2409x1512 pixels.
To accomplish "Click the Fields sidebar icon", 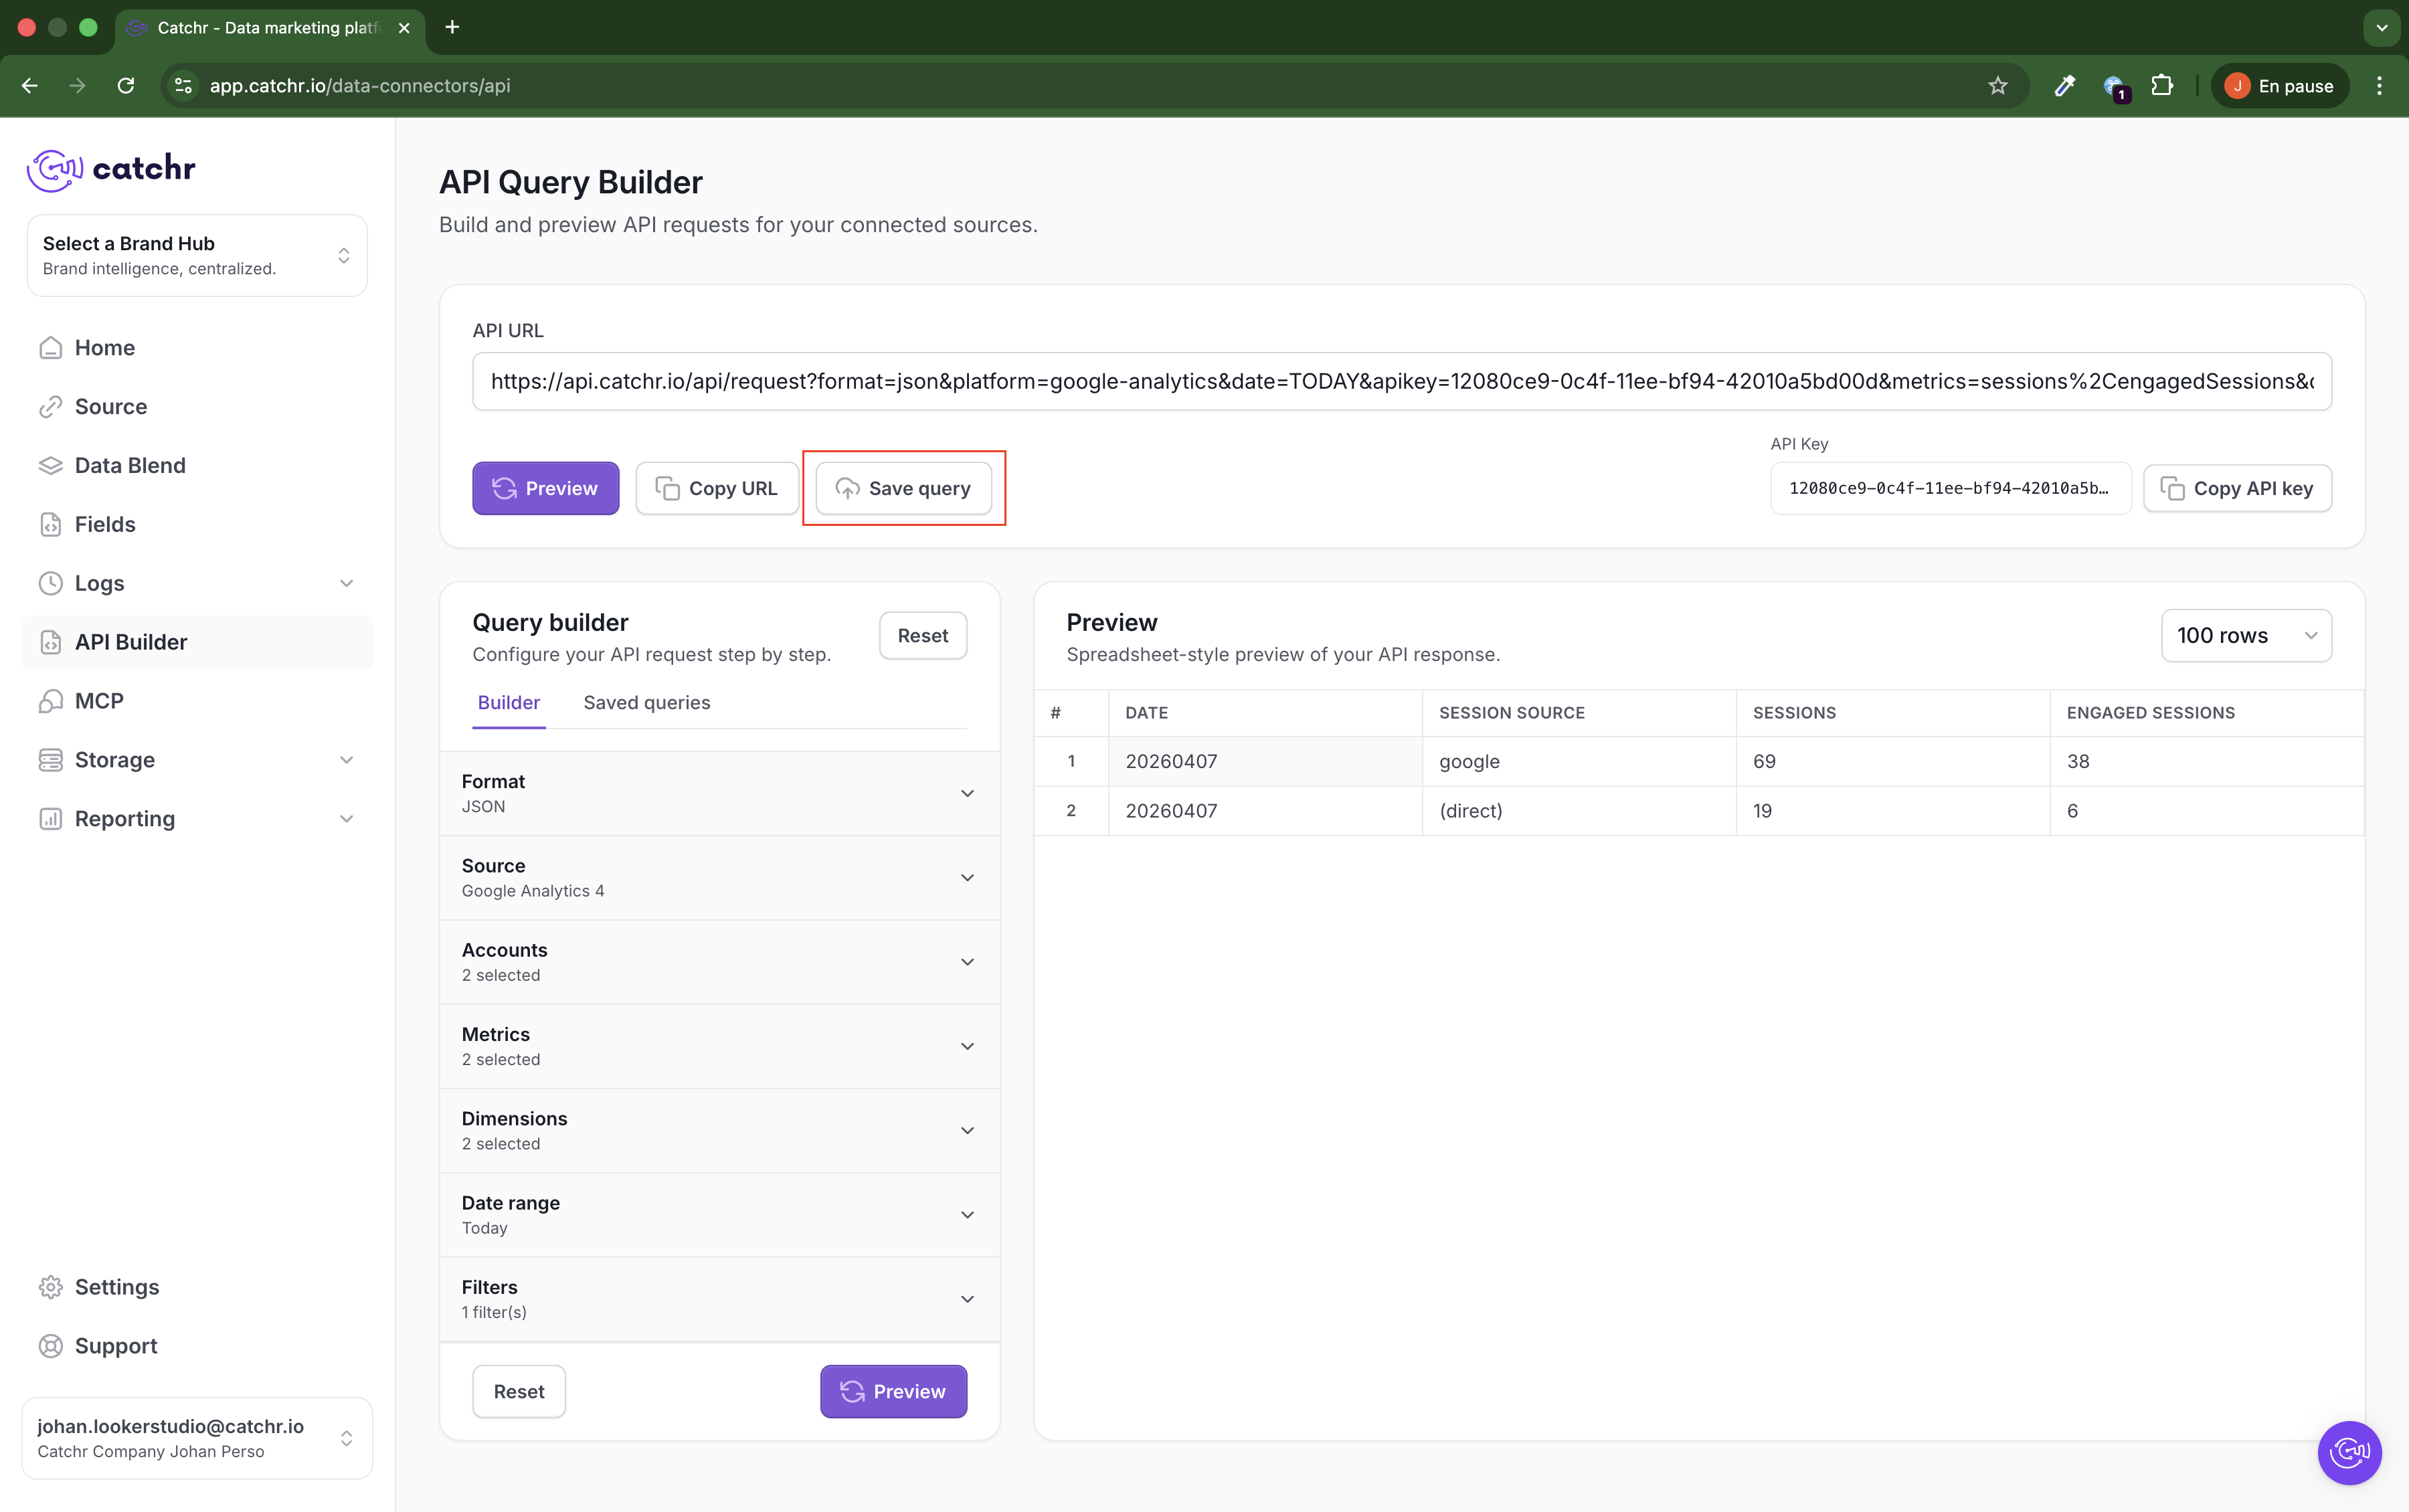I will click(x=50, y=524).
